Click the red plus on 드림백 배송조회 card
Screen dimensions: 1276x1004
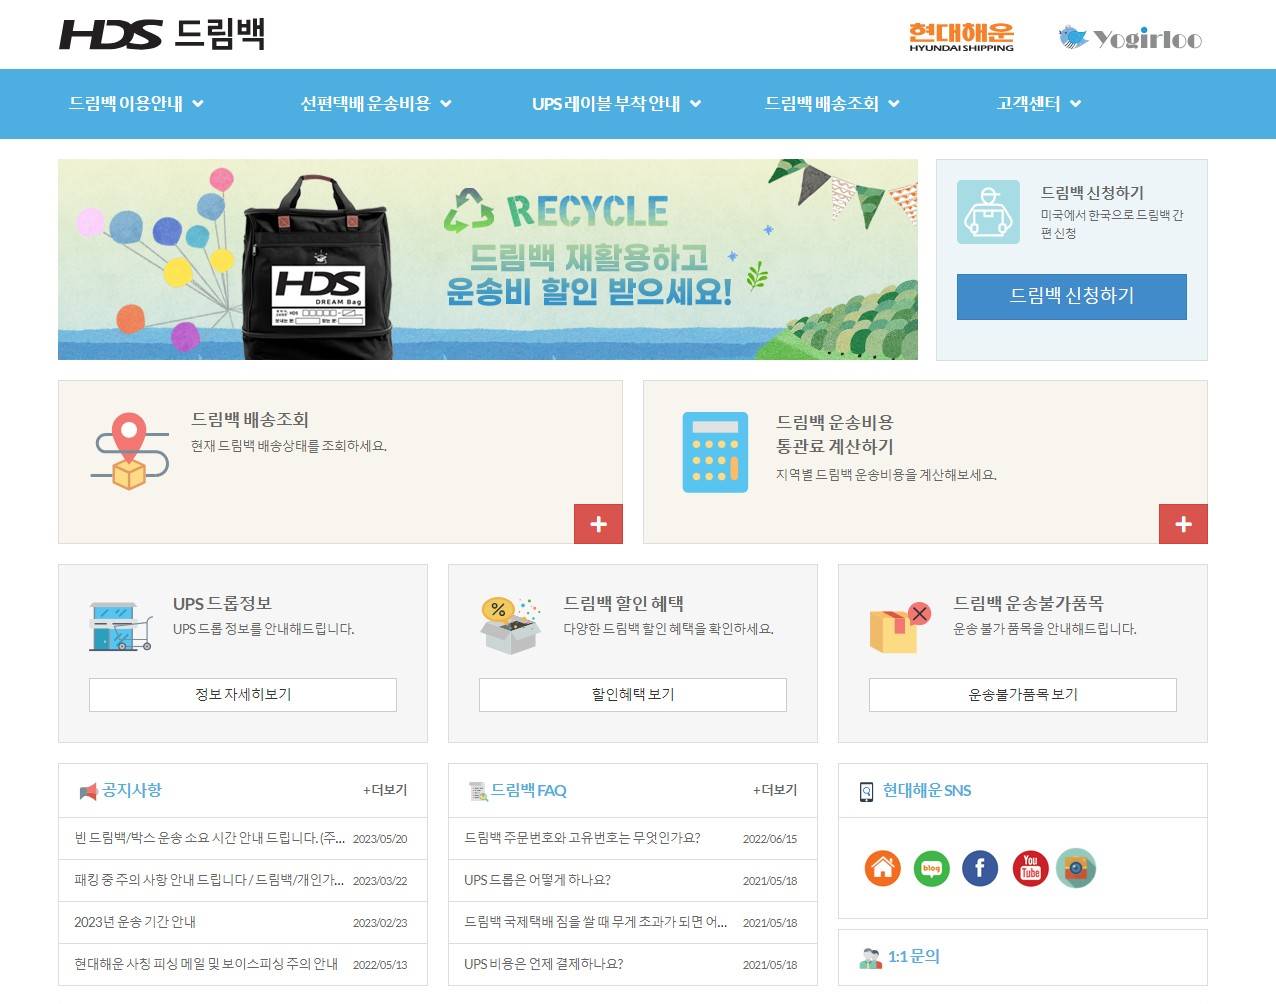[598, 524]
